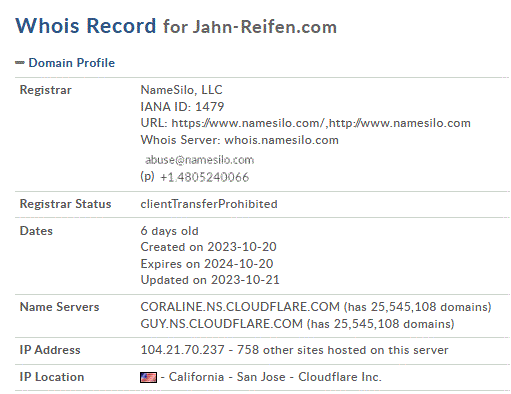Click the 'Dates' row label
The image size is (511, 394).
36,231
